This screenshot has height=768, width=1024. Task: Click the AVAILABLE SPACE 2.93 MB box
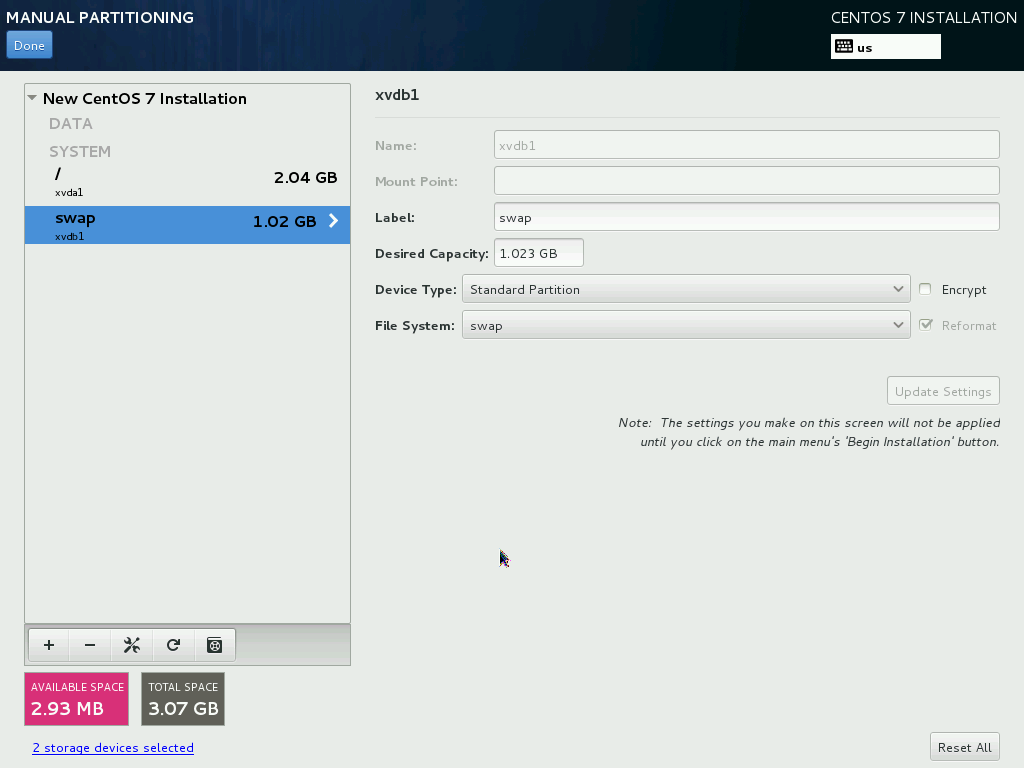[x=76, y=699]
